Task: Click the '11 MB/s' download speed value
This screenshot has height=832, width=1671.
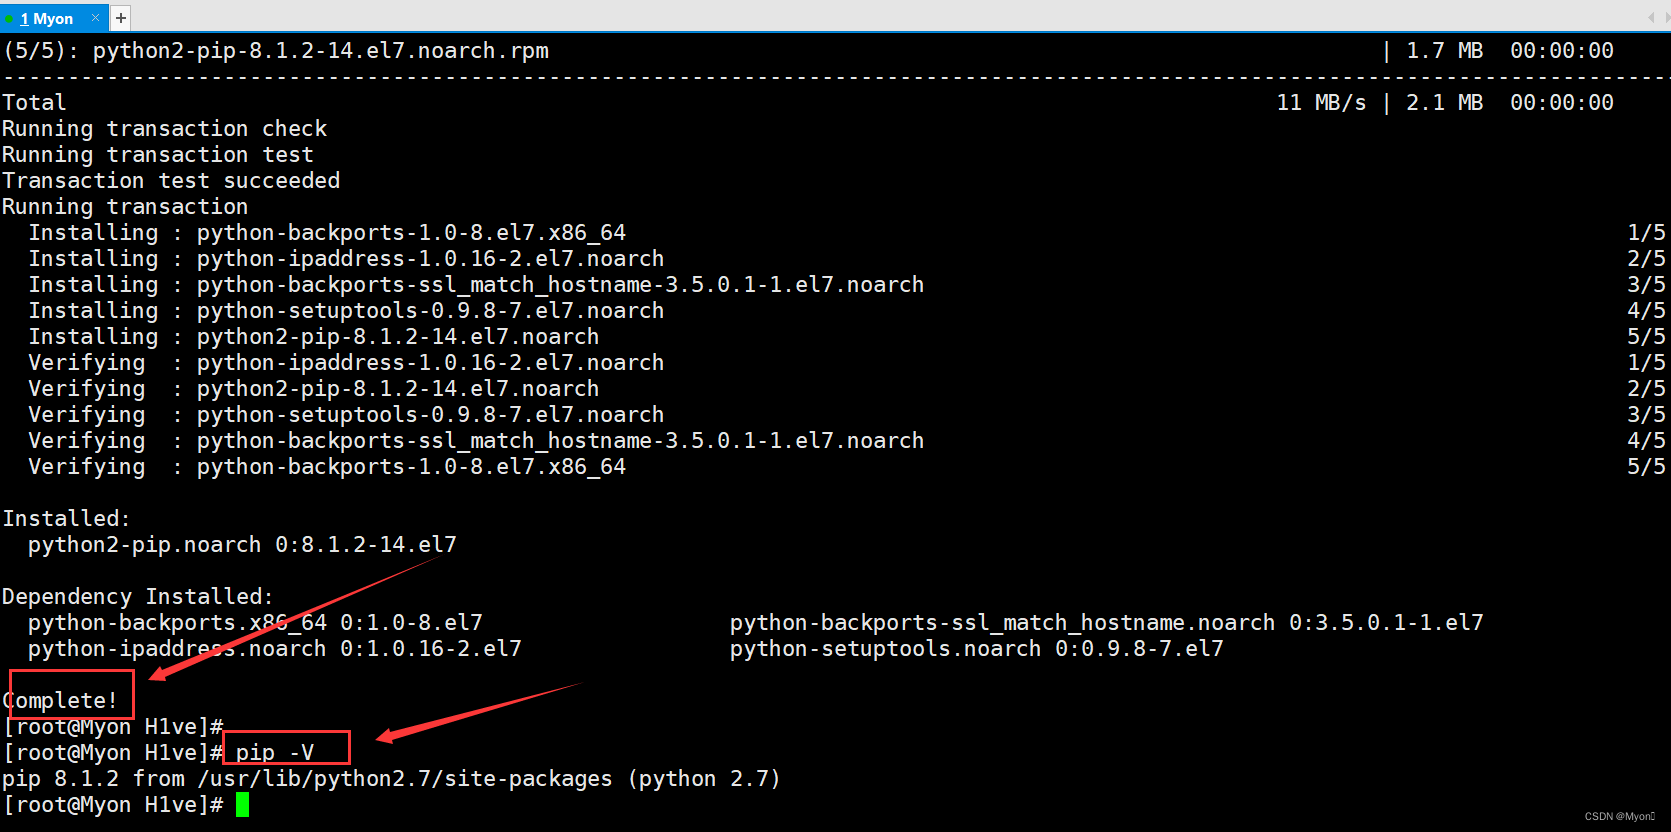Action: [1321, 102]
